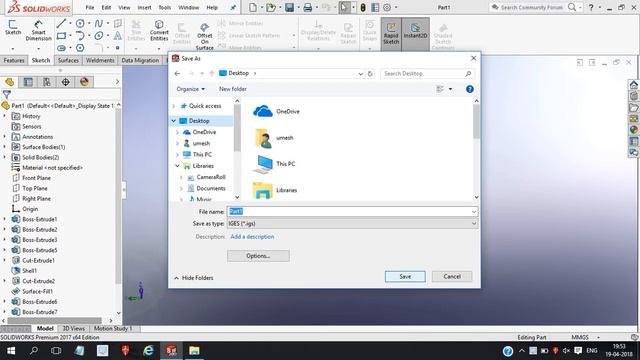Click the Search Desktop field
This screenshot has width=640, height=360.
click(x=427, y=73)
